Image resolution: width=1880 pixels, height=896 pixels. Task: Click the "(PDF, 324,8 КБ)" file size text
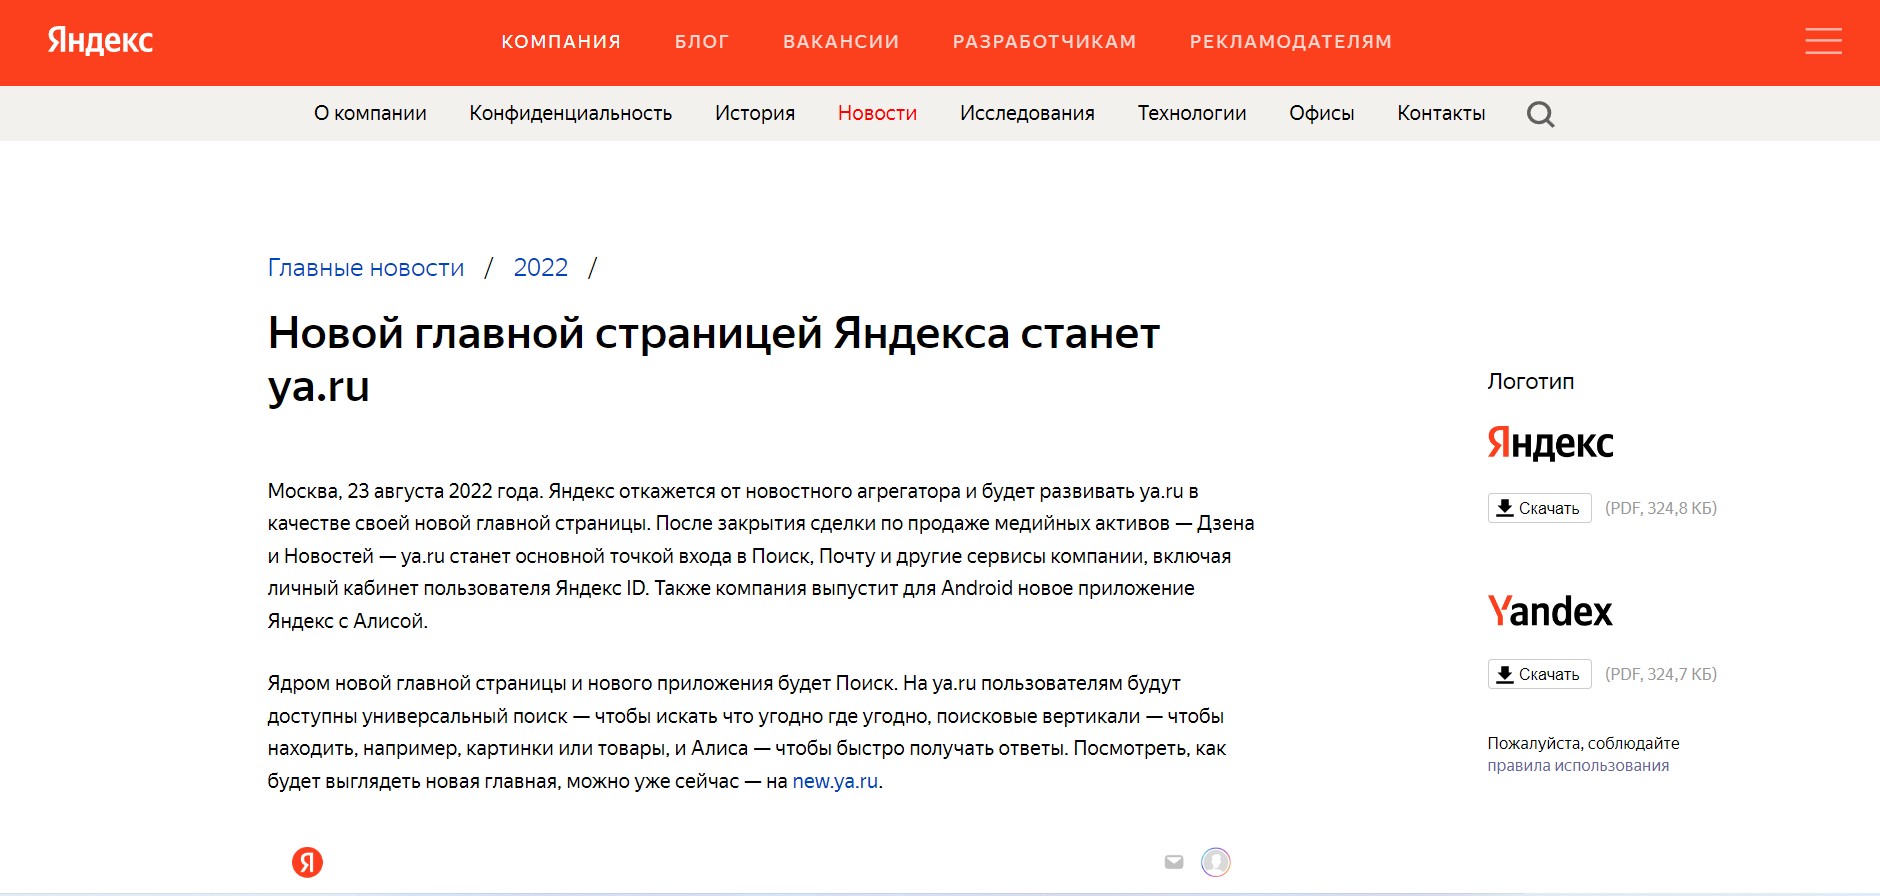[1661, 508]
